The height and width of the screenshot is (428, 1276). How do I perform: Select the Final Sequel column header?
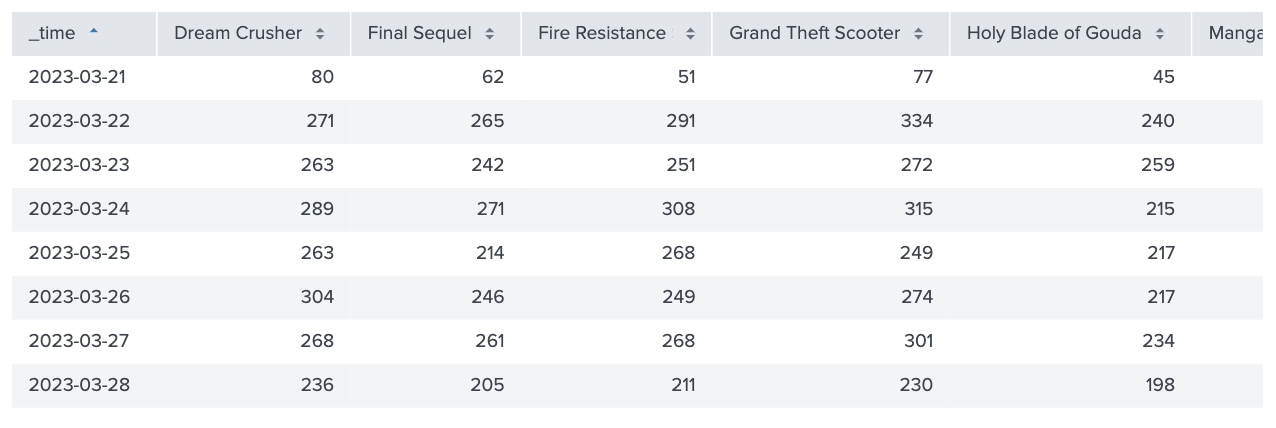pyautogui.click(x=436, y=34)
